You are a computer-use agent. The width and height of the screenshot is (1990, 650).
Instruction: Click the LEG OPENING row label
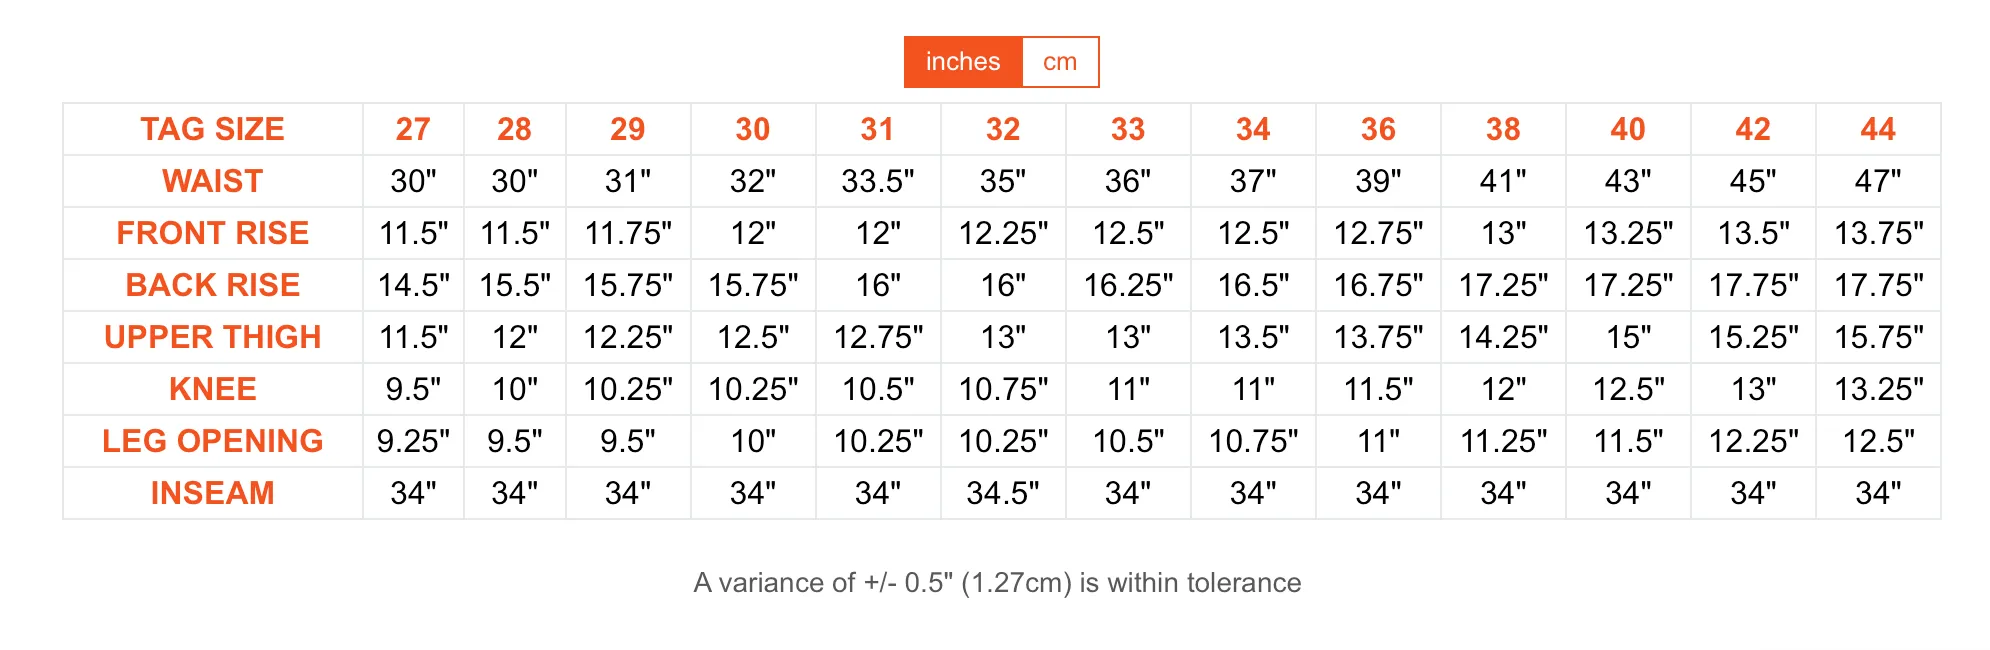click(213, 441)
